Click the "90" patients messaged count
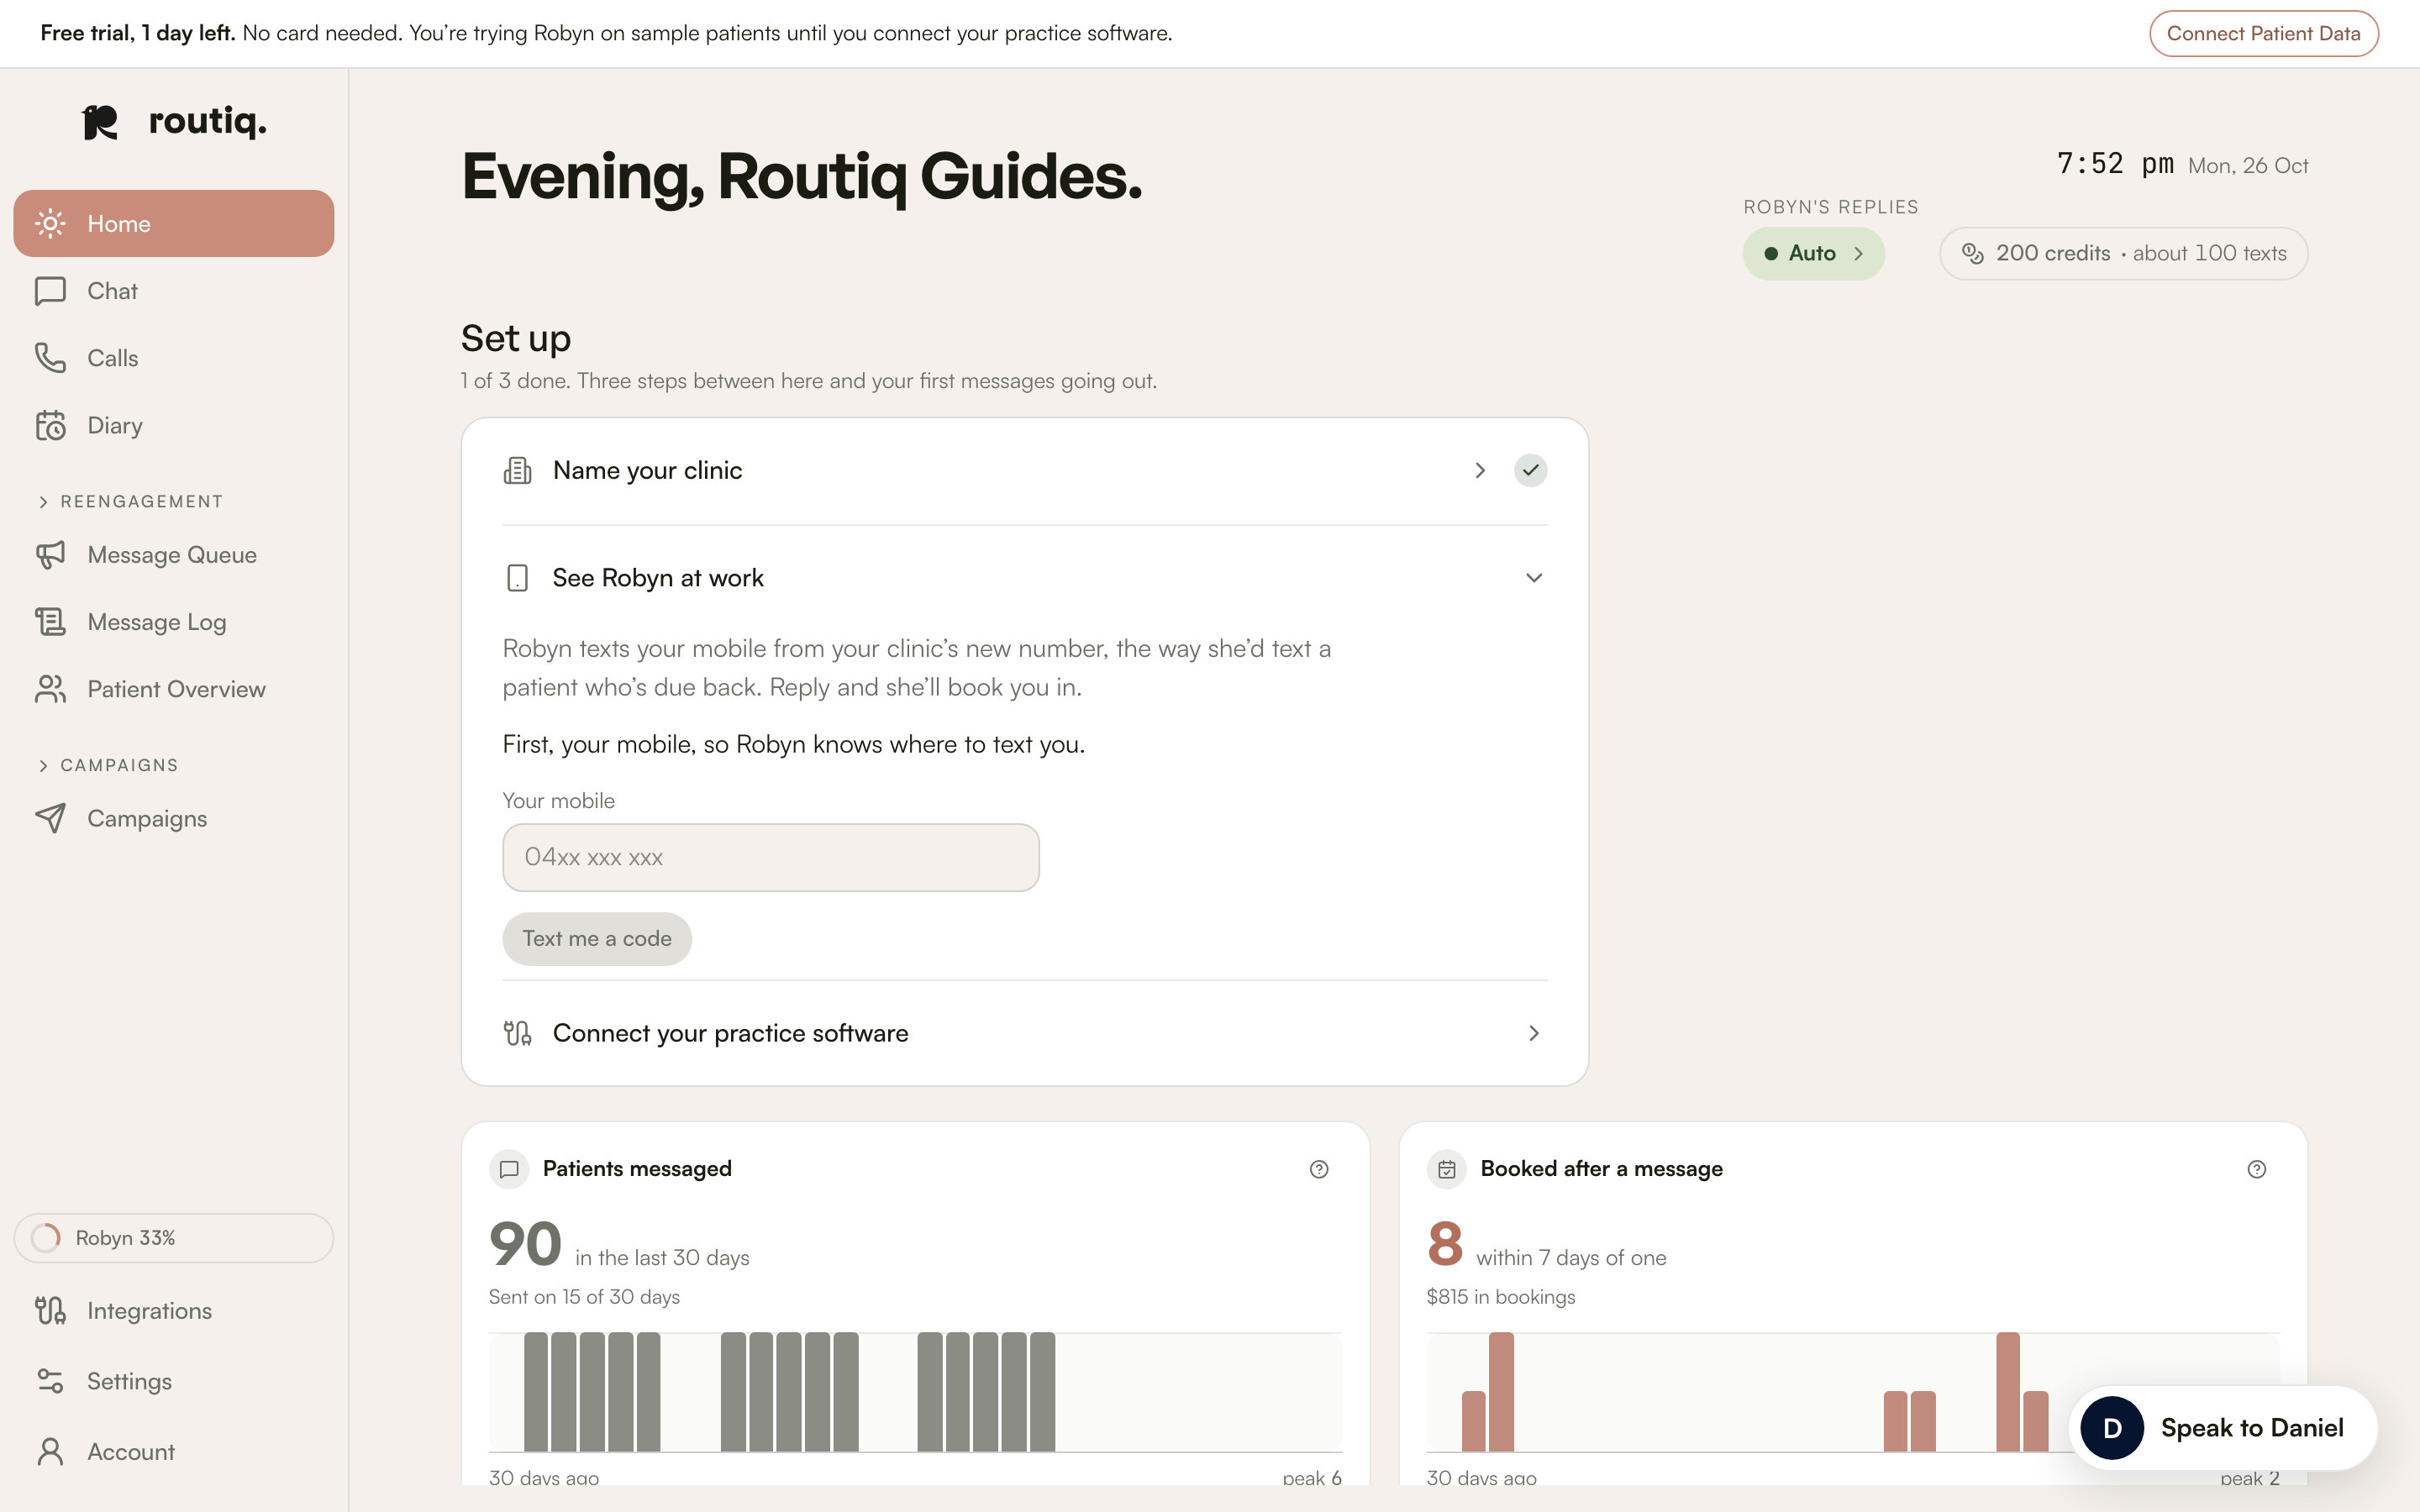Screen dimensions: 2420x1512 [x=525, y=1244]
